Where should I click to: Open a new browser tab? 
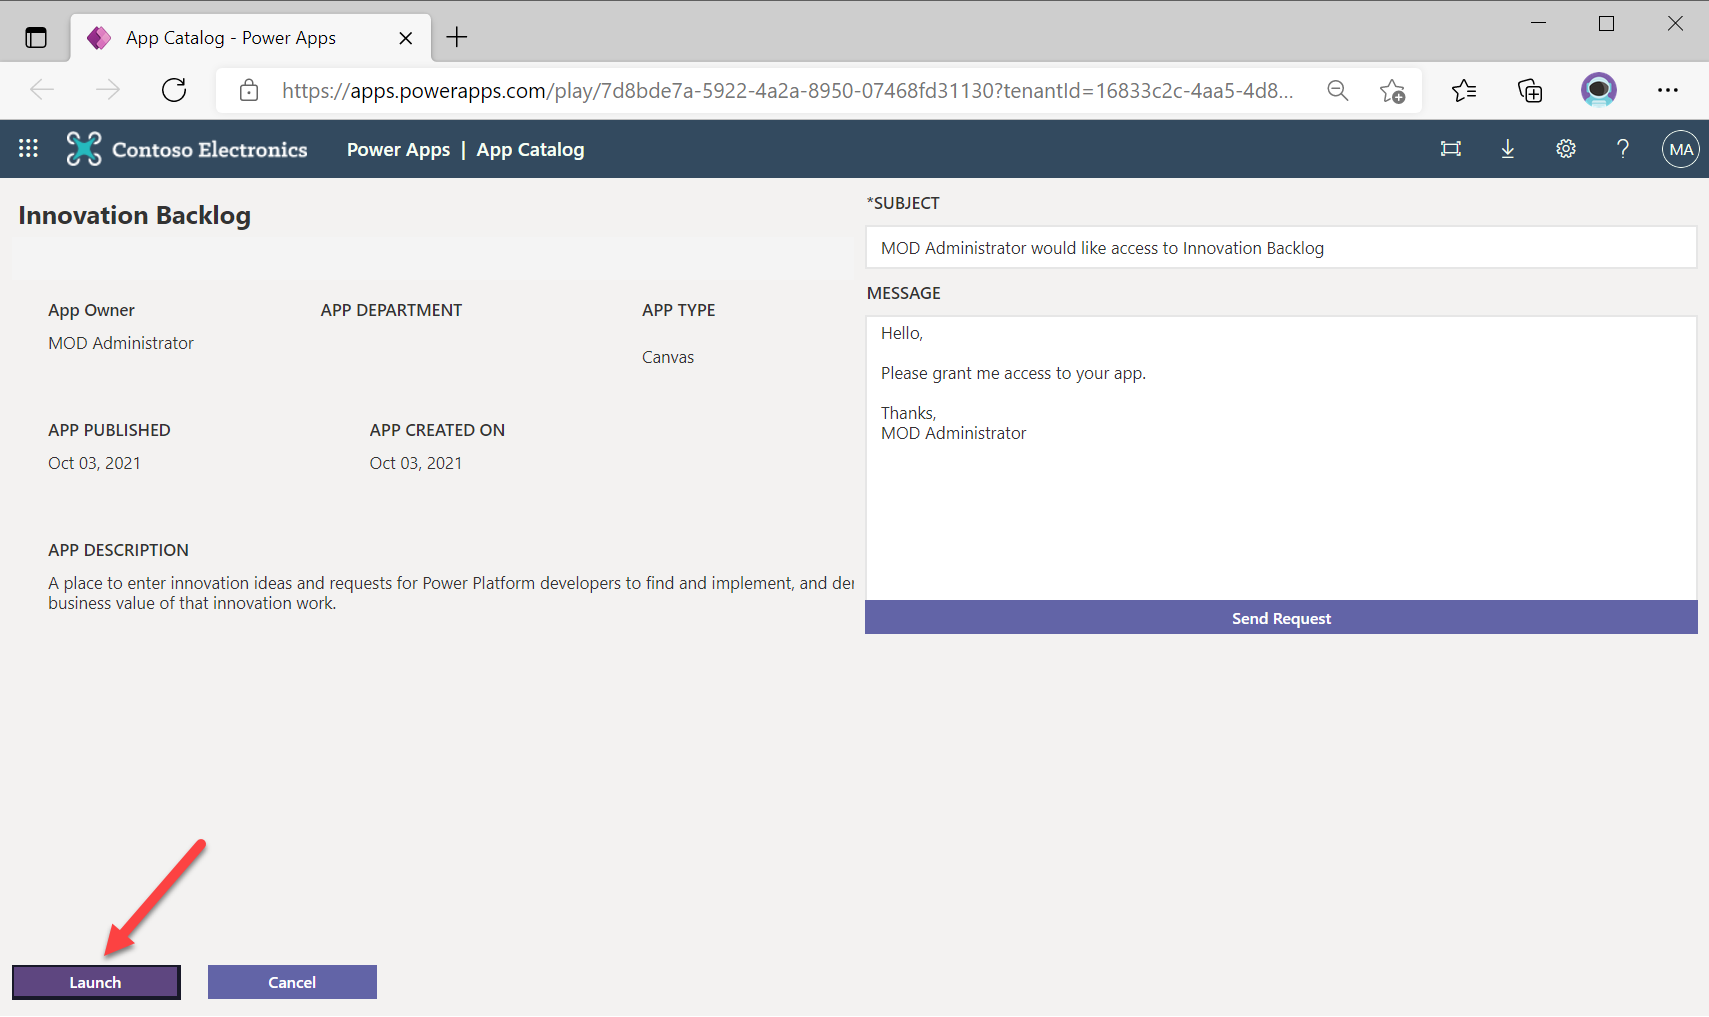pyautogui.click(x=457, y=37)
